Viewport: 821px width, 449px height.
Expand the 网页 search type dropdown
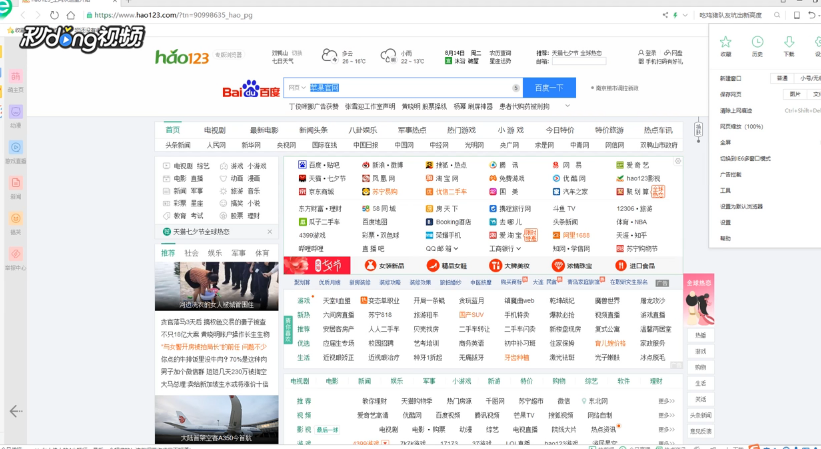297,87
